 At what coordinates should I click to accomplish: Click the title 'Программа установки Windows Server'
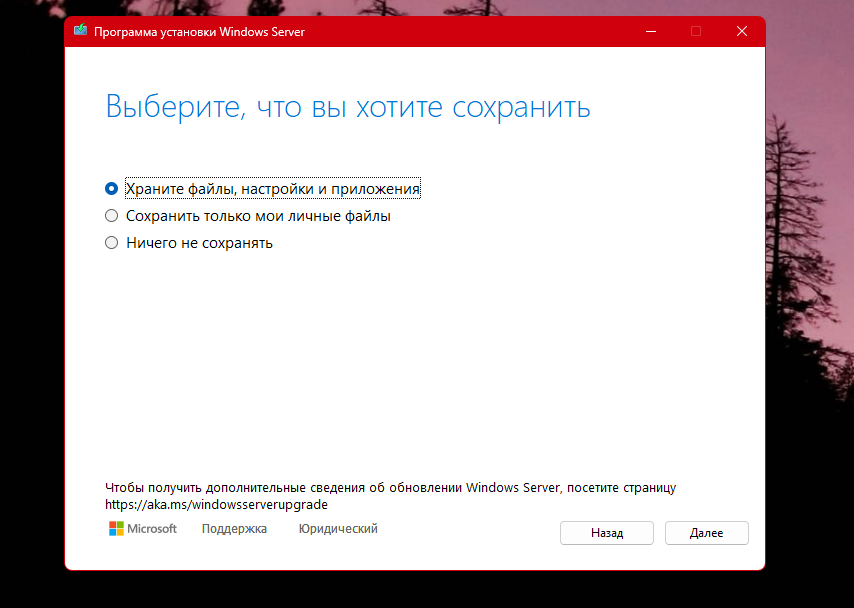(199, 32)
